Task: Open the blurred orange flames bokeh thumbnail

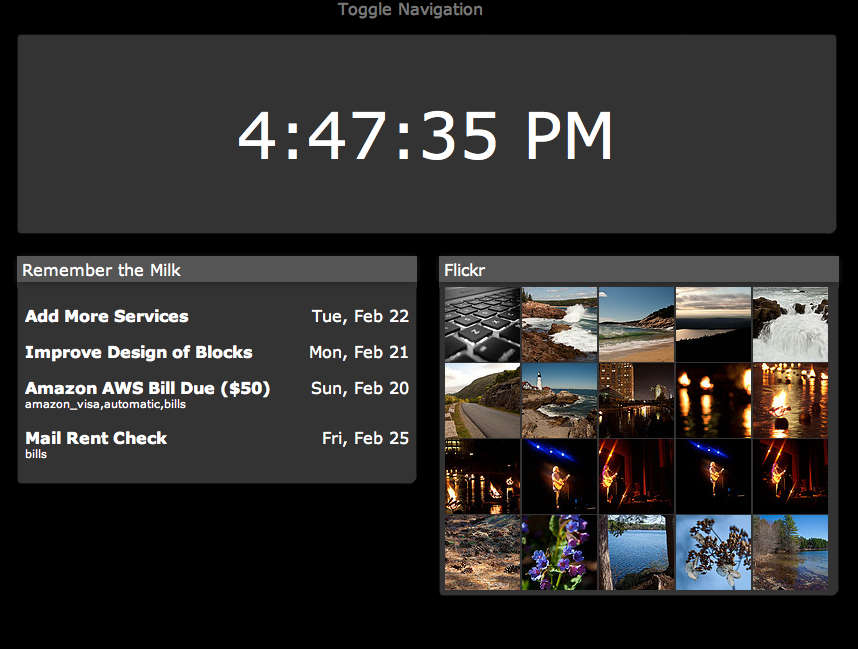Action: [714, 401]
